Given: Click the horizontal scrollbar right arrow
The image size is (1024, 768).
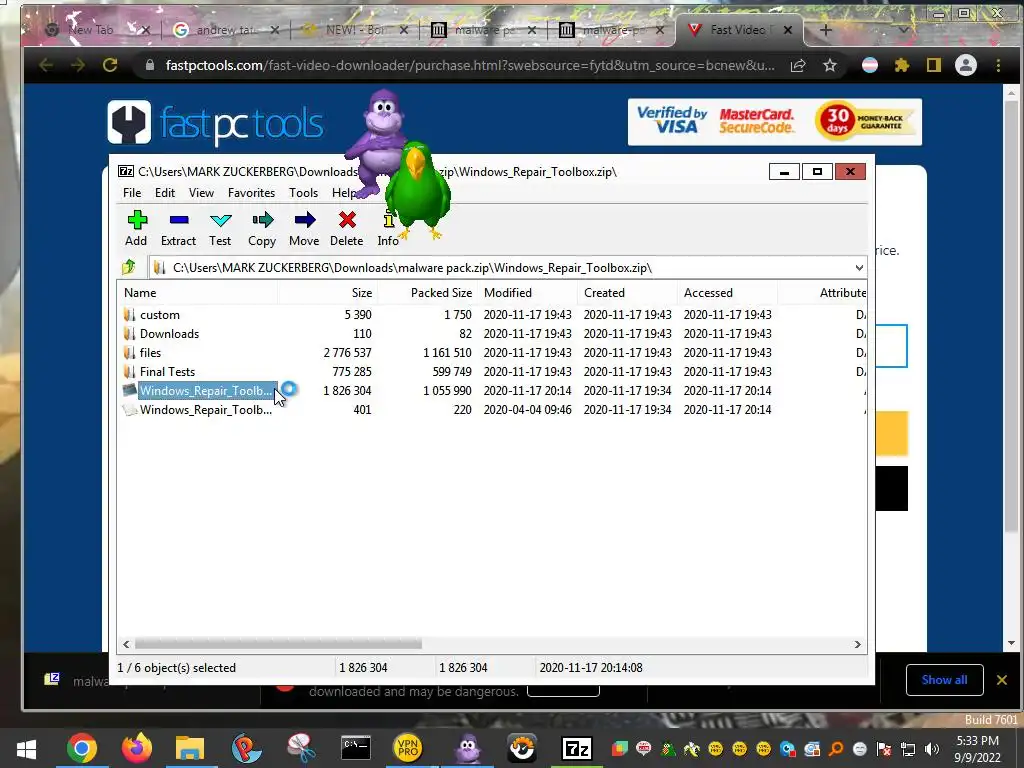Looking at the screenshot, I should coord(857,645).
